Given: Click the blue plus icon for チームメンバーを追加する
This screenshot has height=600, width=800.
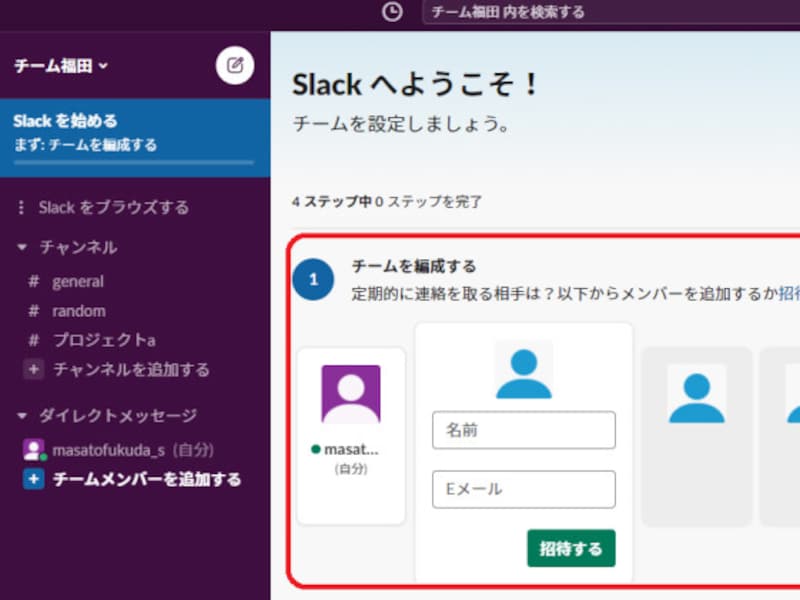Looking at the screenshot, I should coord(34,479).
